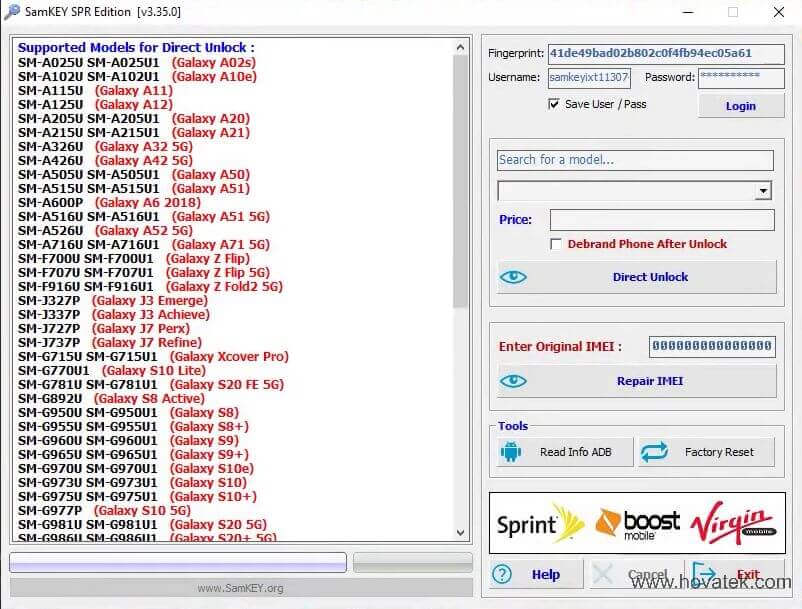Viewport: 802px width, 609px height.
Task: Click the www.SamKEY.org link
Action: pos(240,588)
